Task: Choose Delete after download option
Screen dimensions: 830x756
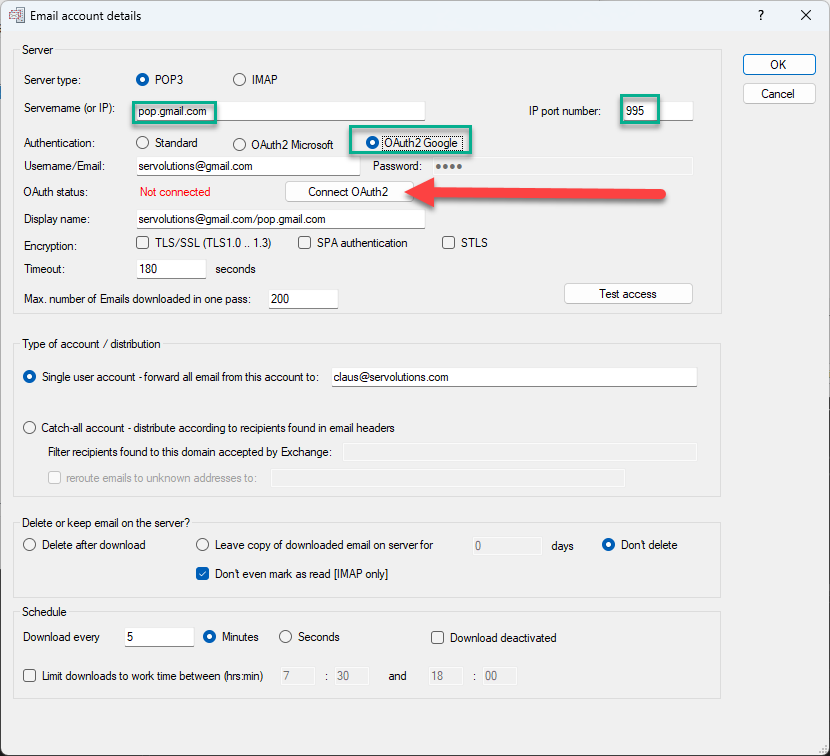Action: coord(30,545)
